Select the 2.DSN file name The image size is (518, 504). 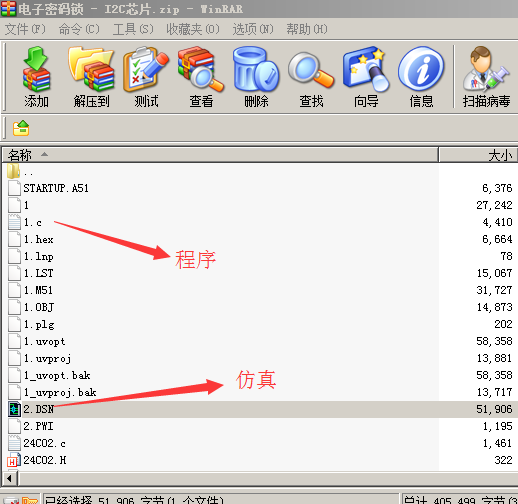pos(39,409)
